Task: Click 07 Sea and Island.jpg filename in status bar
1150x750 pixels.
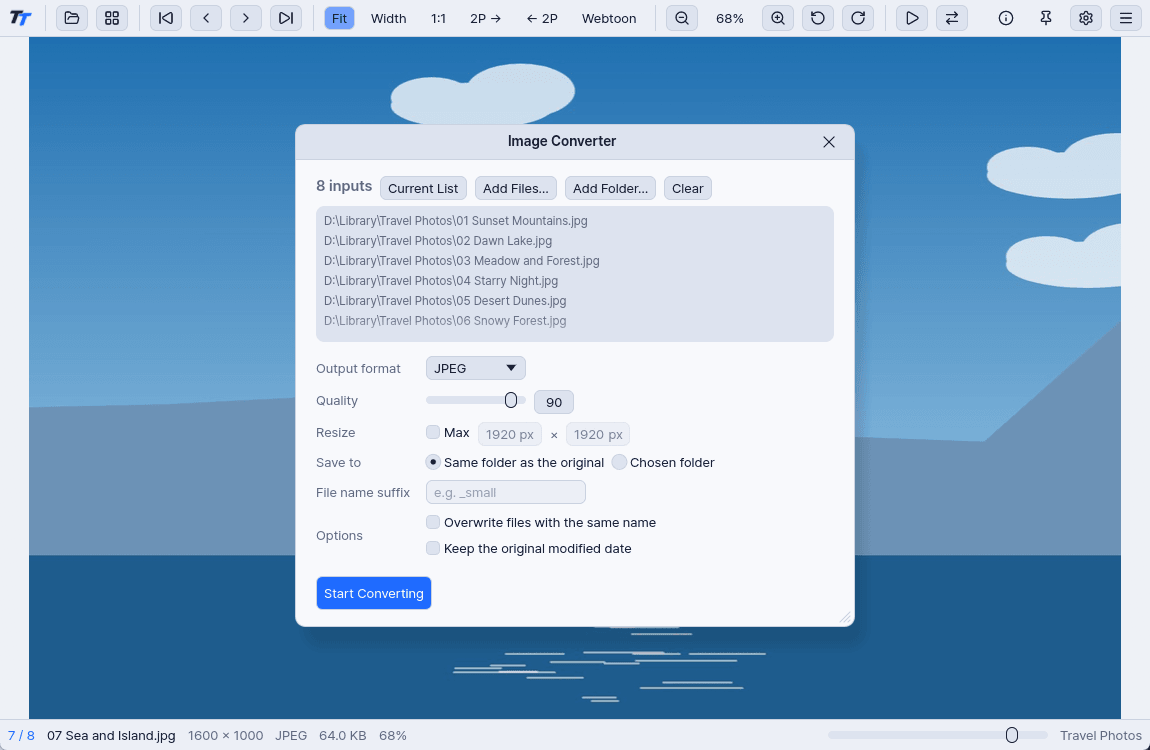Action: coord(111,735)
